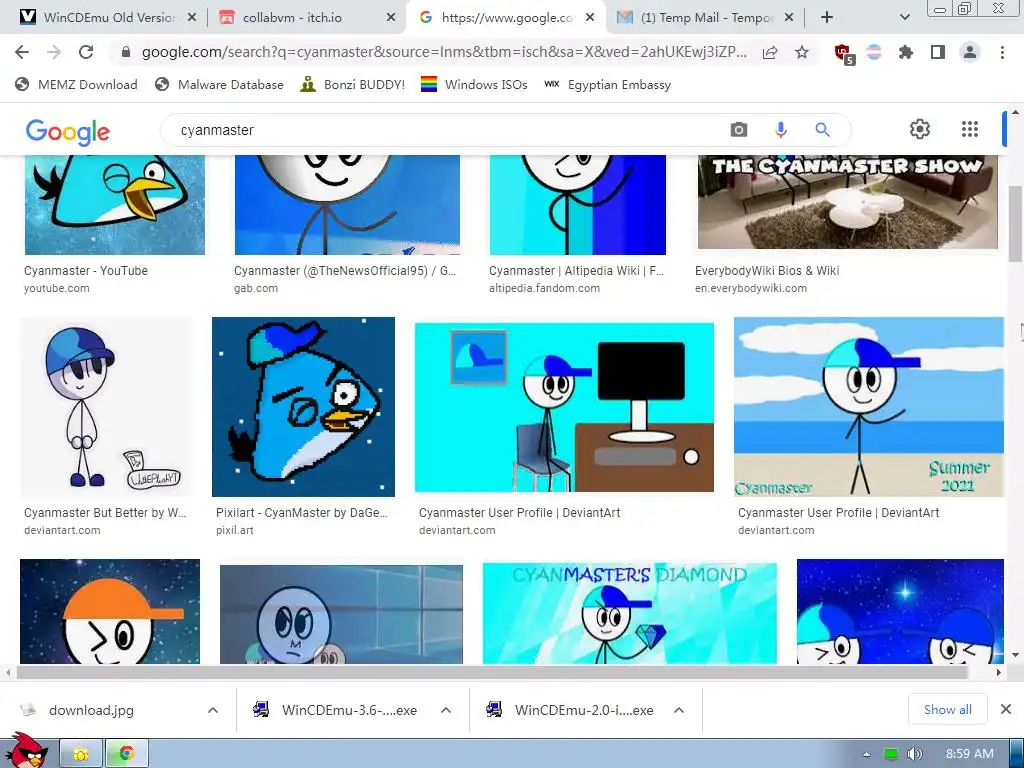Switch to the collabvm - itch.io tab

[293, 17]
